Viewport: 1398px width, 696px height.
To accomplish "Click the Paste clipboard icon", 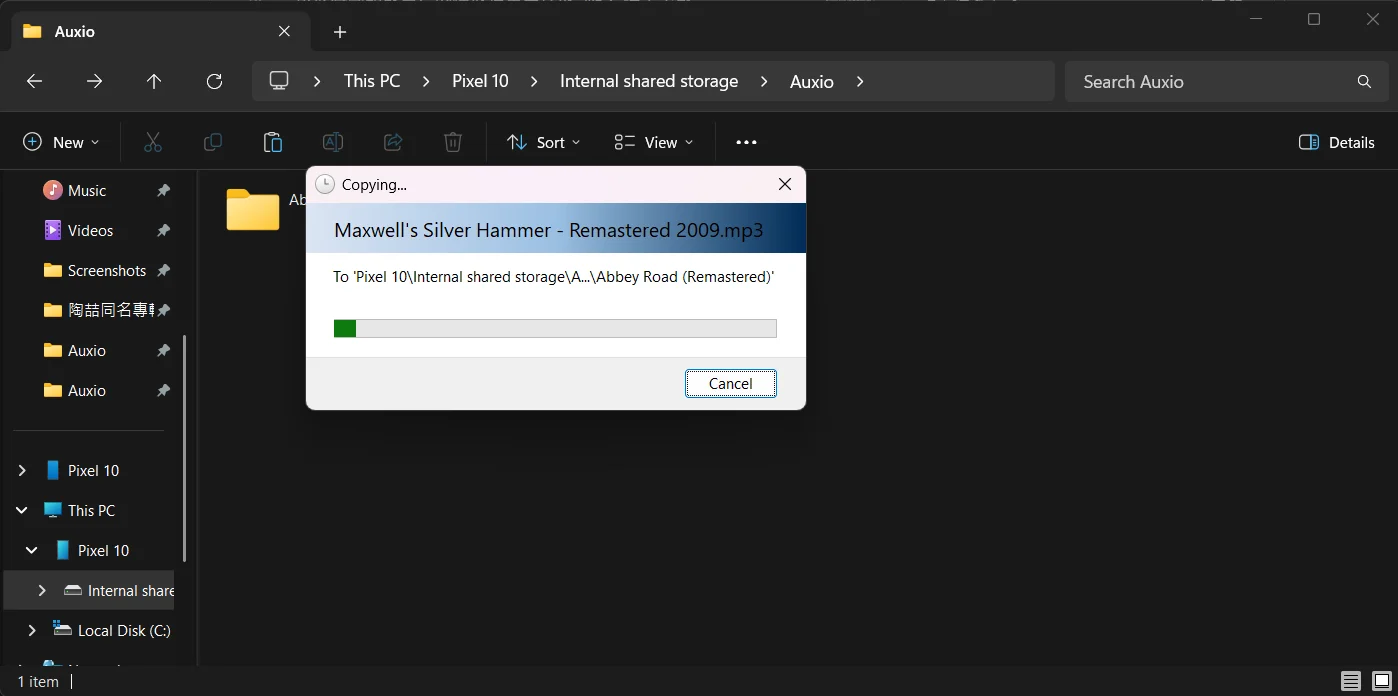I will (272, 142).
